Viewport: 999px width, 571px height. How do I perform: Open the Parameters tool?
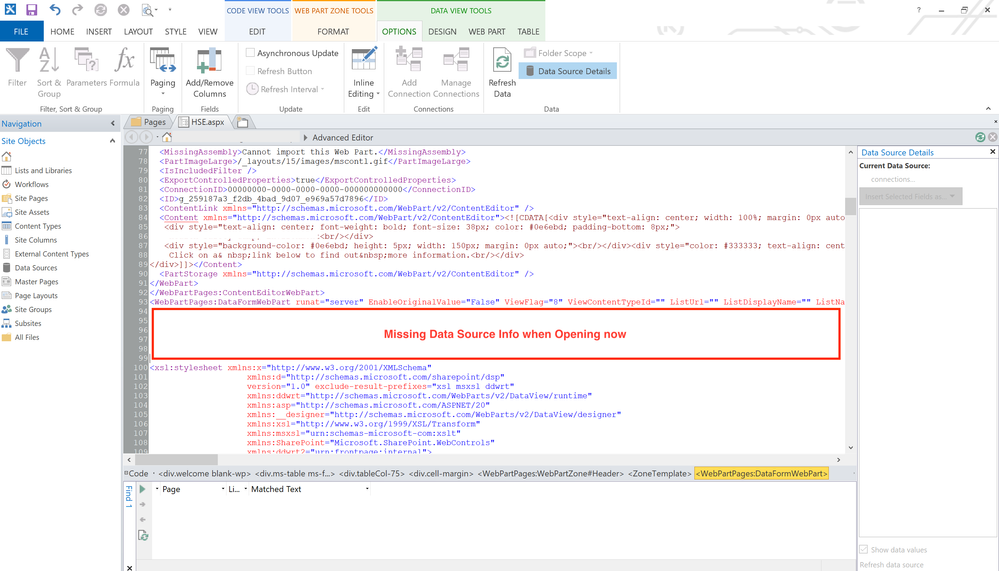tap(86, 68)
